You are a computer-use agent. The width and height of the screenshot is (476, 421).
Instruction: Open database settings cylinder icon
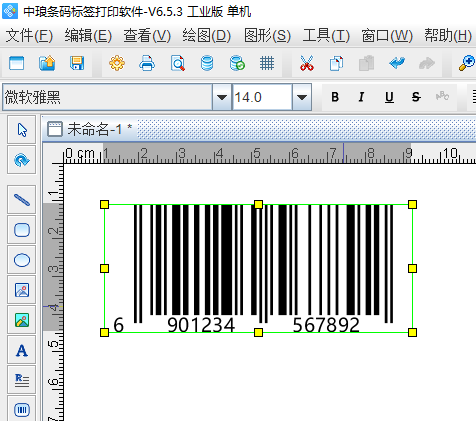[207, 63]
